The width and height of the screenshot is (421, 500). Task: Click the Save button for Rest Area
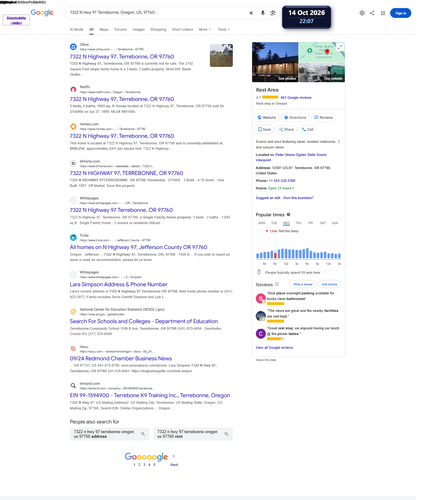[264, 129]
